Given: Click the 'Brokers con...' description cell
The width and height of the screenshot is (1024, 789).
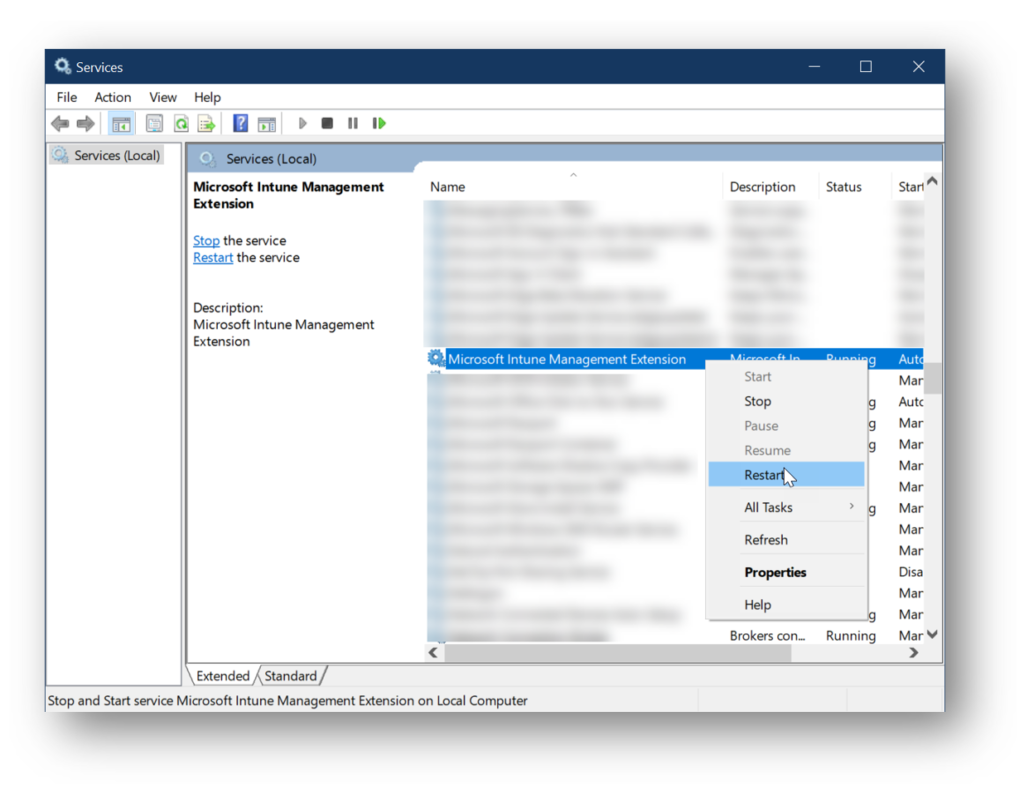Looking at the screenshot, I should point(767,636).
